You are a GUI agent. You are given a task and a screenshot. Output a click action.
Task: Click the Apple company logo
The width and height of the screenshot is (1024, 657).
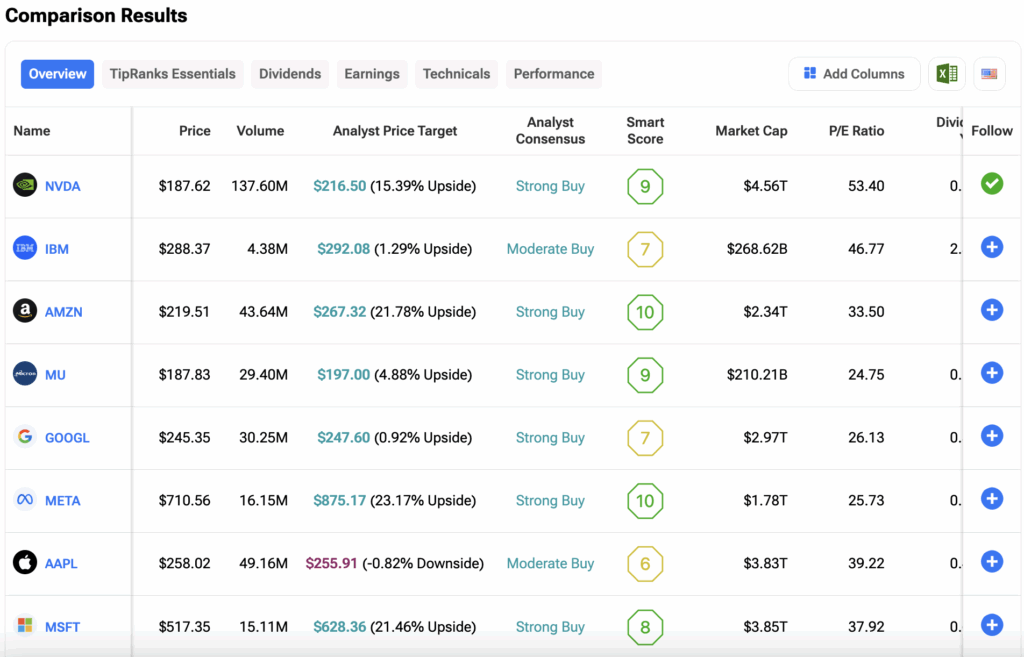point(25,563)
